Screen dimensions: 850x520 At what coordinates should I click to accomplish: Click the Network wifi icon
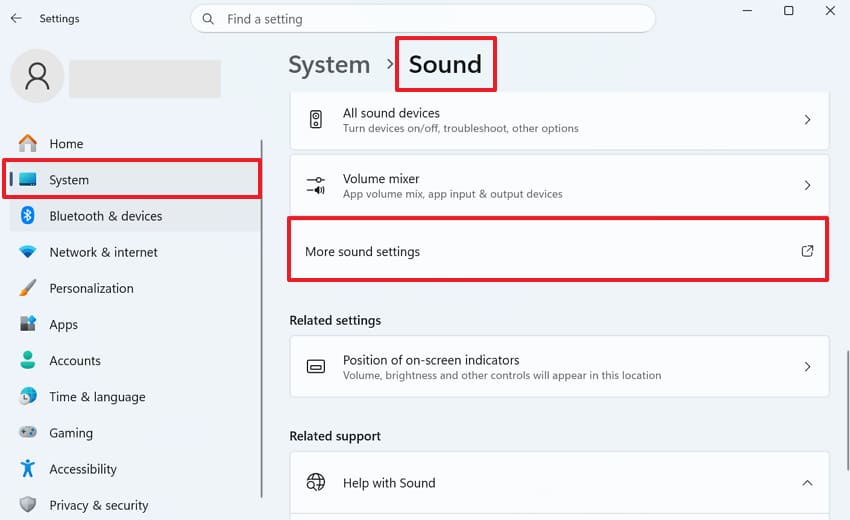(x=28, y=252)
